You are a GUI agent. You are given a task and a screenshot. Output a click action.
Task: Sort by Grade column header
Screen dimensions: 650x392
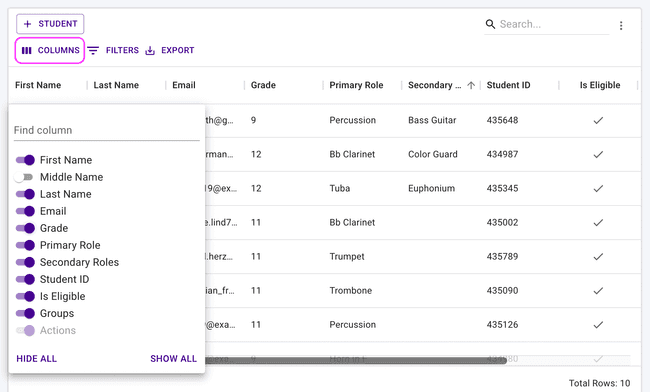(x=263, y=85)
